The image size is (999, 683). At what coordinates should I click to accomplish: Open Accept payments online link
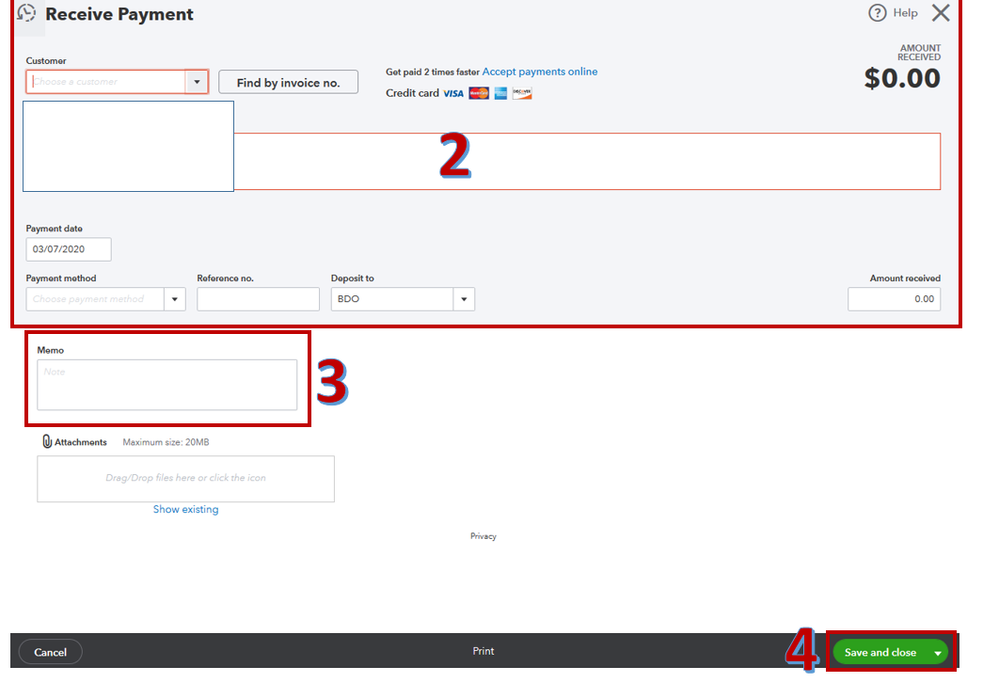tap(540, 71)
